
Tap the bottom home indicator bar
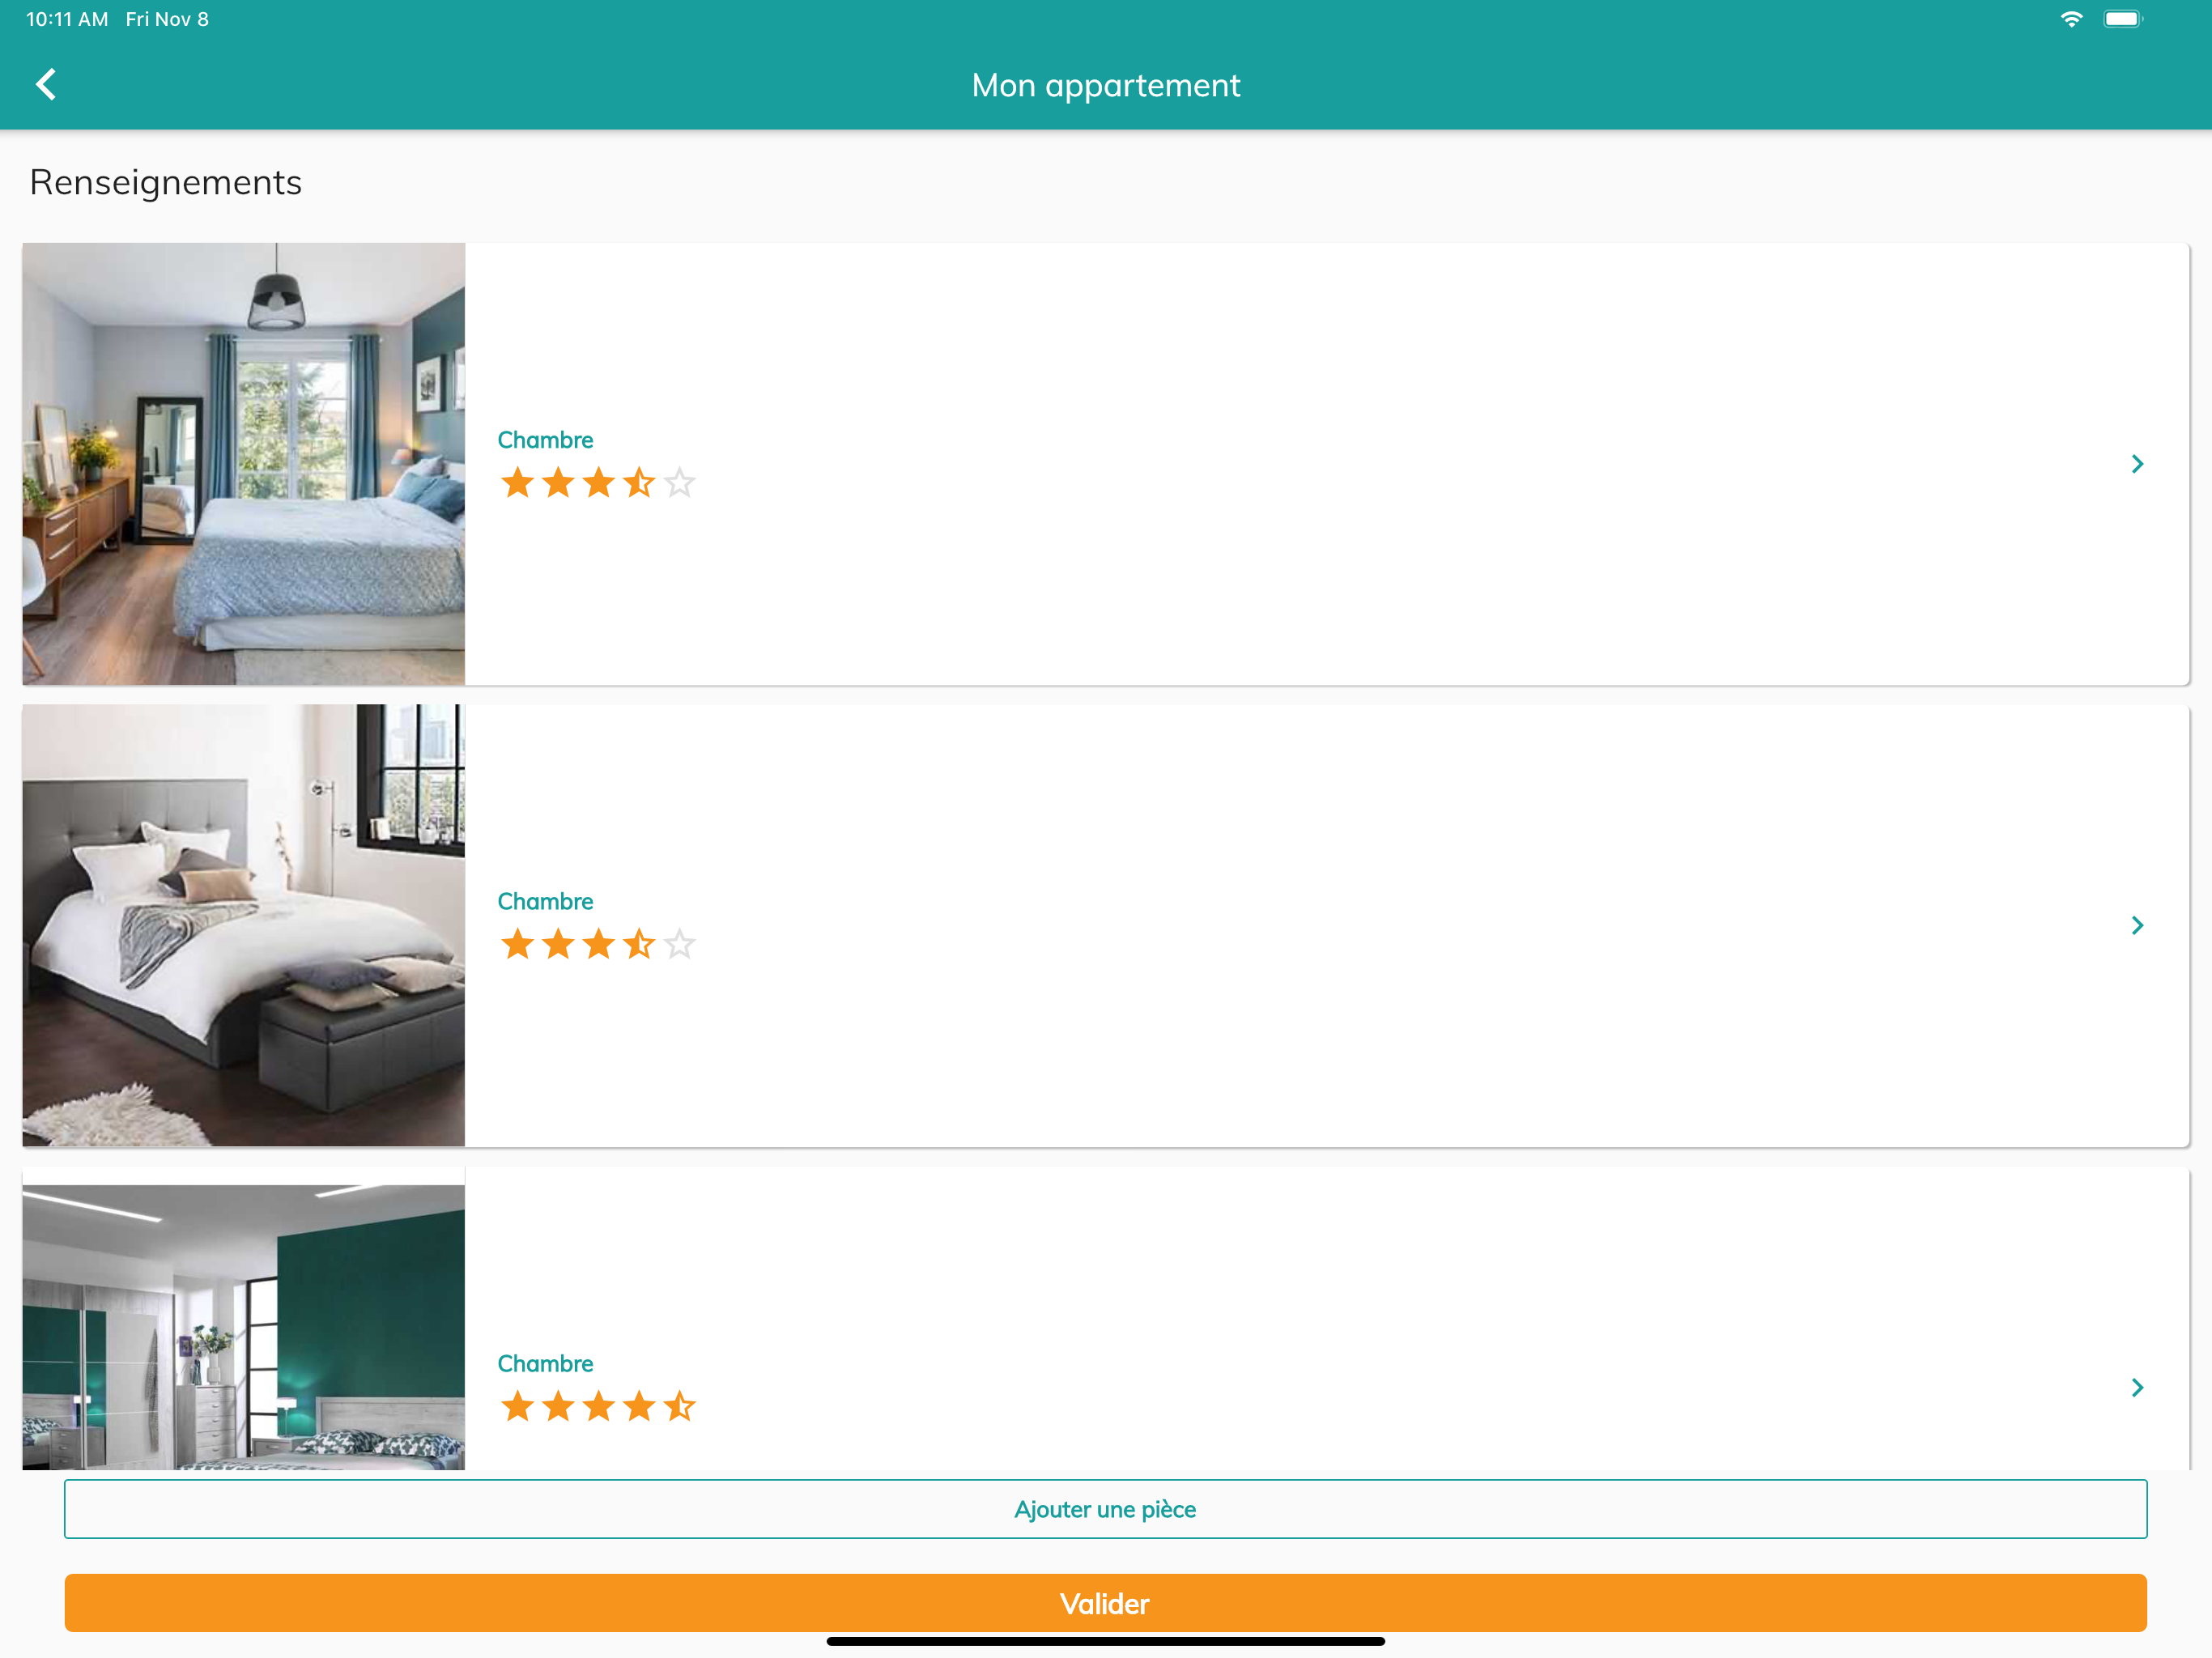click(x=1105, y=1641)
